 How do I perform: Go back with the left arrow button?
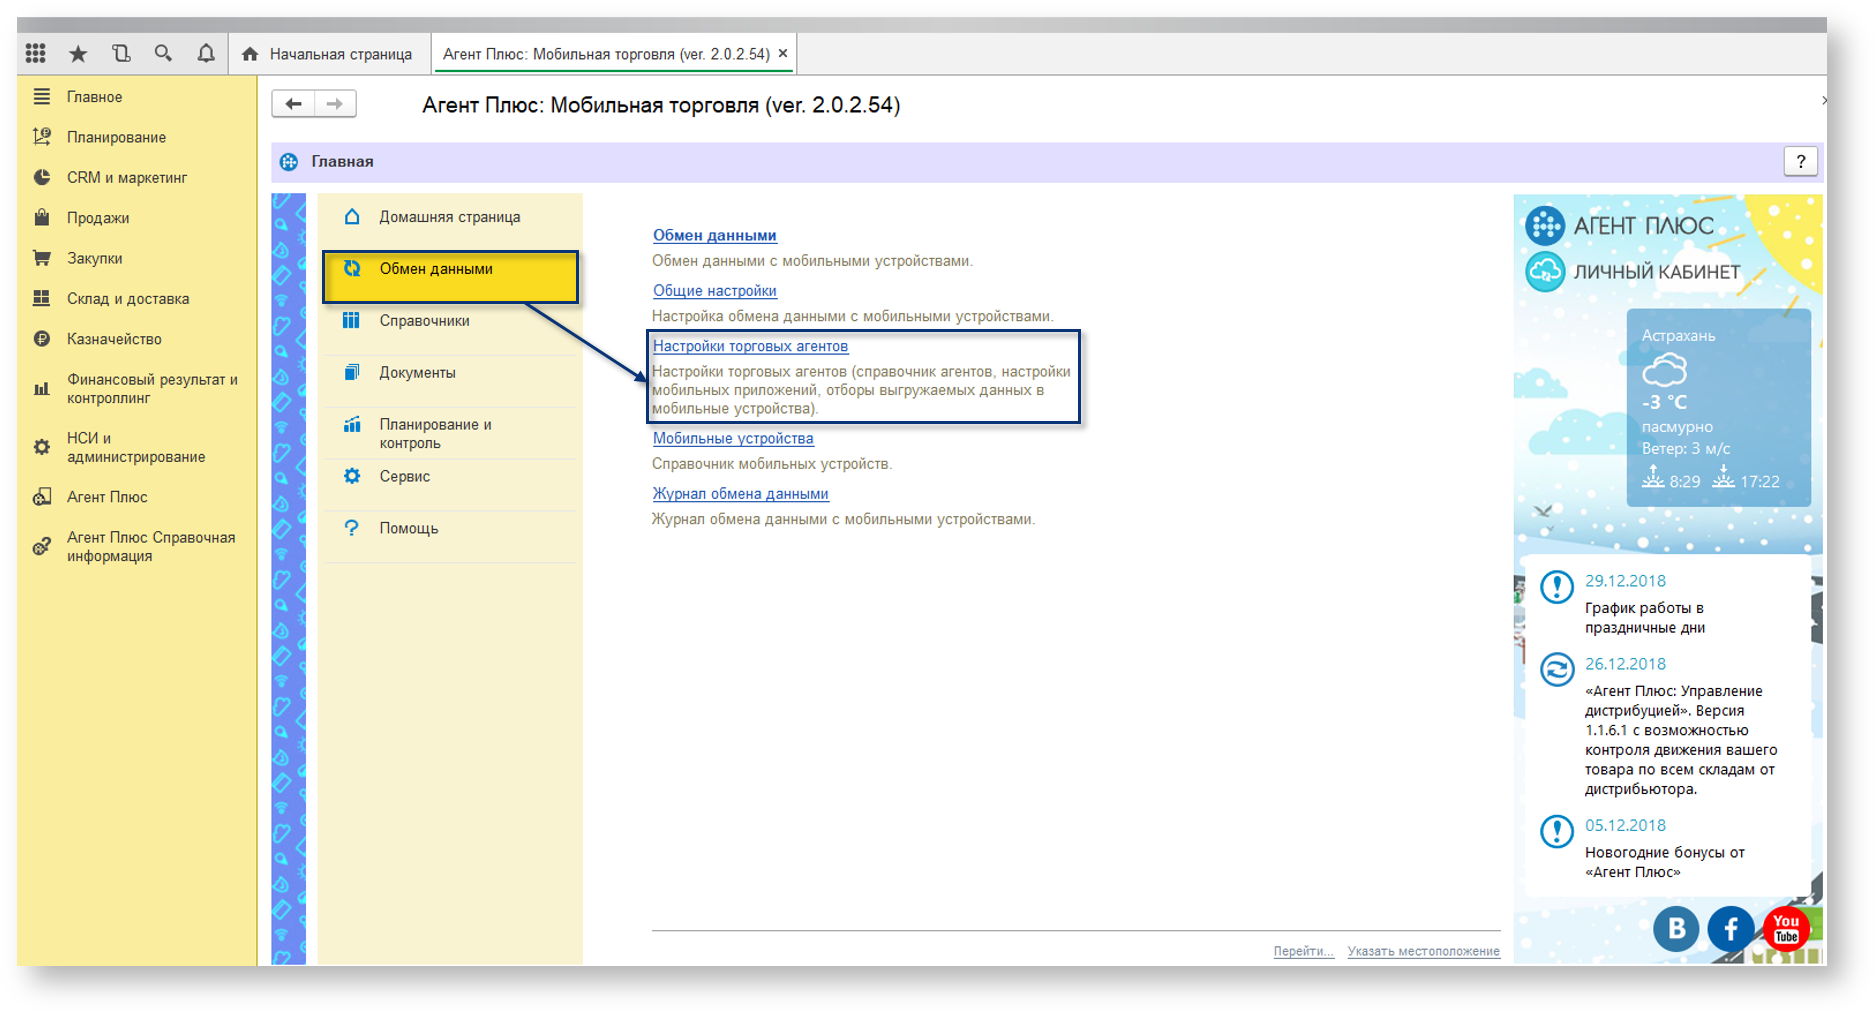[293, 104]
